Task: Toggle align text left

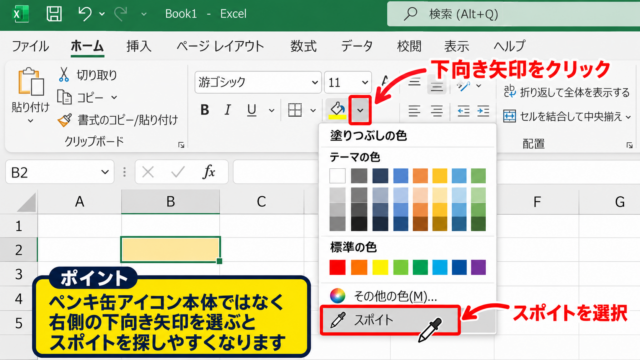Action: [x=414, y=111]
